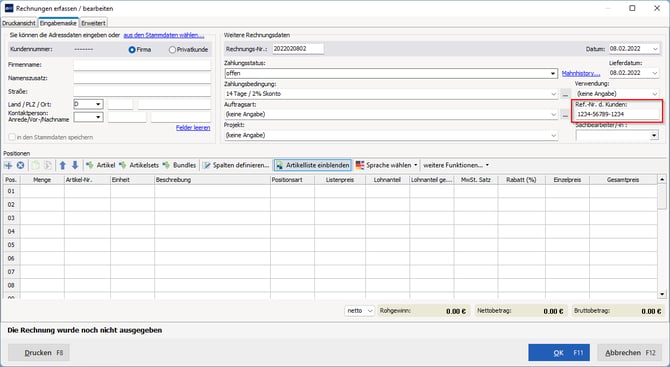This screenshot has width=670, height=367.
Task: Delete position with the blue X icon
Action: 20,165
